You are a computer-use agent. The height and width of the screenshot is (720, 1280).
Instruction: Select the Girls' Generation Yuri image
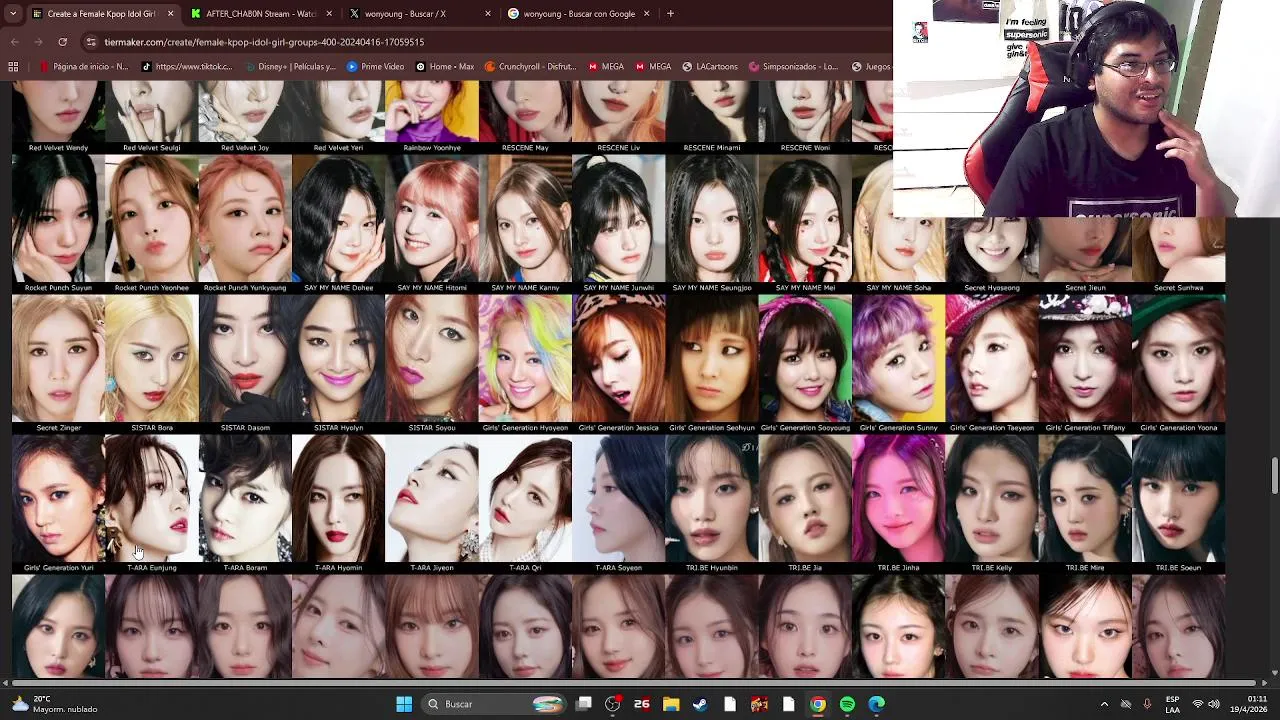pyautogui.click(x=58, y=498)
